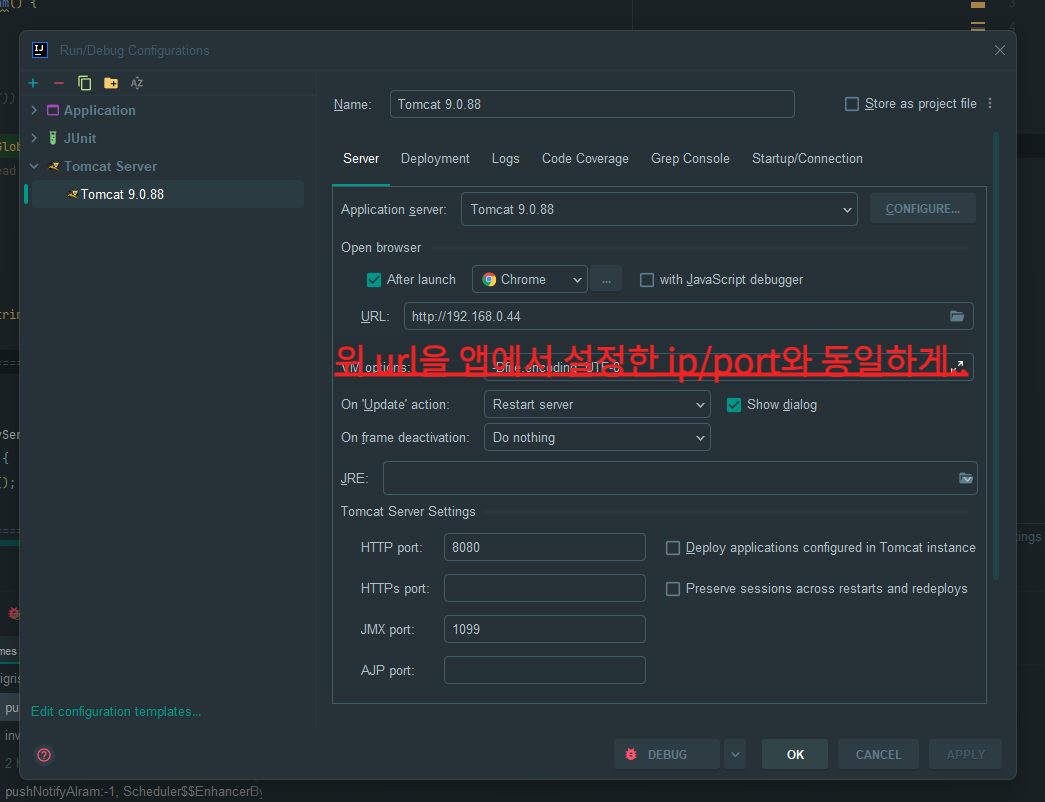This screenshot has width=1045, height=802.
Task: Click the HTTPs port field
Action: pyautogui.click(x=544, y=588)
